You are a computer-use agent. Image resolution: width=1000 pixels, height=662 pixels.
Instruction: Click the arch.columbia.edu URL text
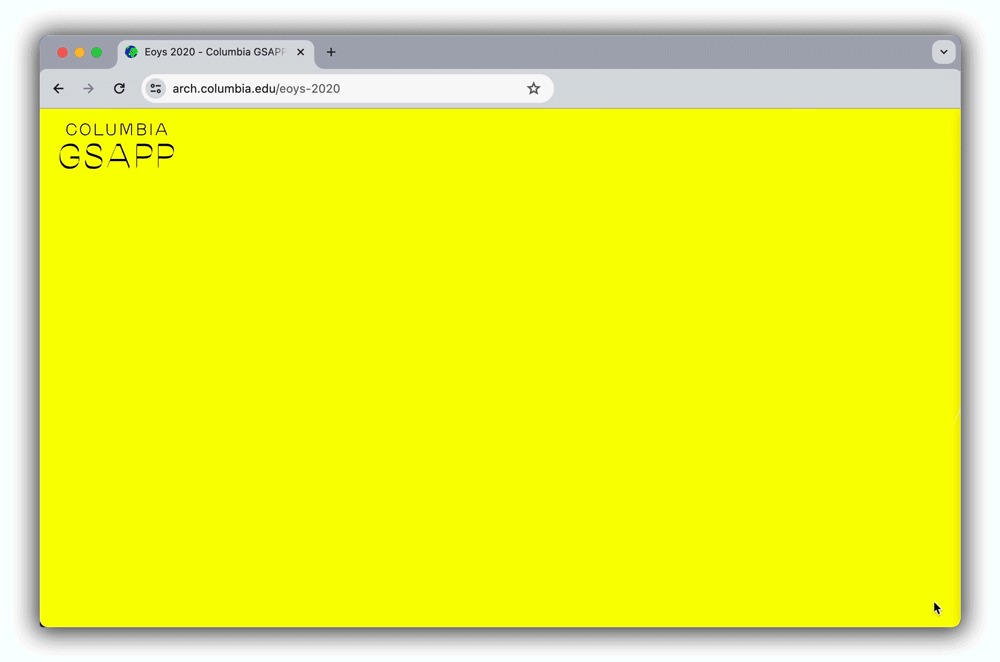pyautogui.click(x=256, y=89)
